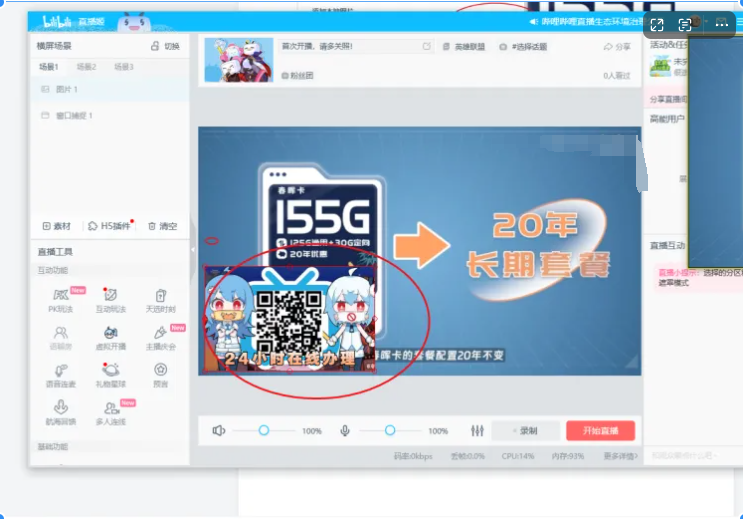Select the QR code image in preview
743x519 pixels.
click(x=288, y=321)
